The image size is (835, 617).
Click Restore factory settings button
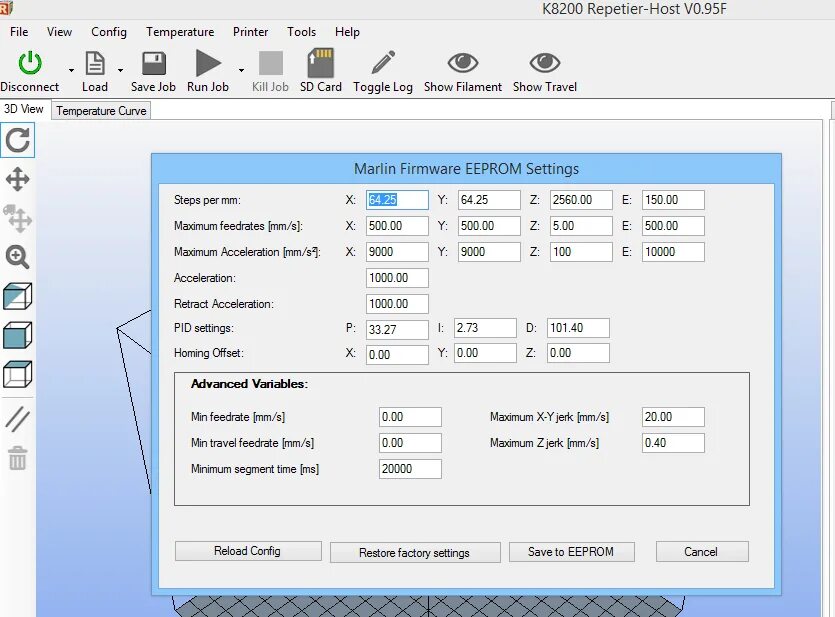point(415,553)
